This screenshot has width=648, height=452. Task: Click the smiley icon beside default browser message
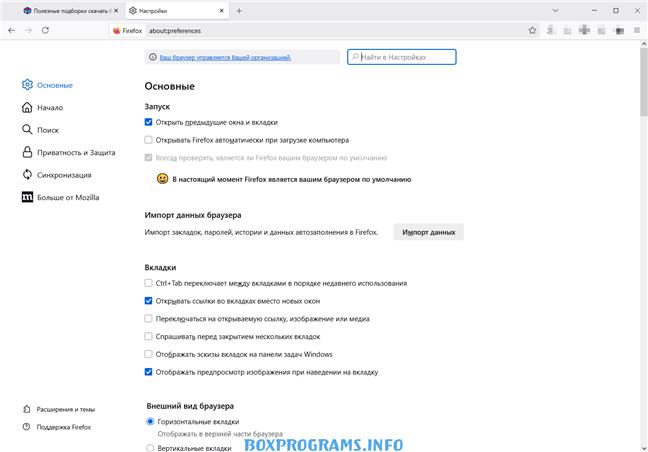162,178
